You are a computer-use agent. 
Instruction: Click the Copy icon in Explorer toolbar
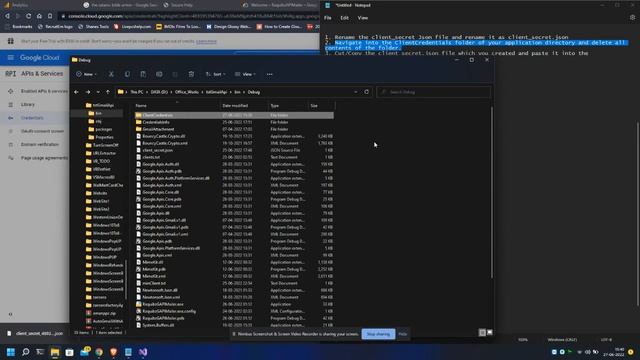(127, 74)
